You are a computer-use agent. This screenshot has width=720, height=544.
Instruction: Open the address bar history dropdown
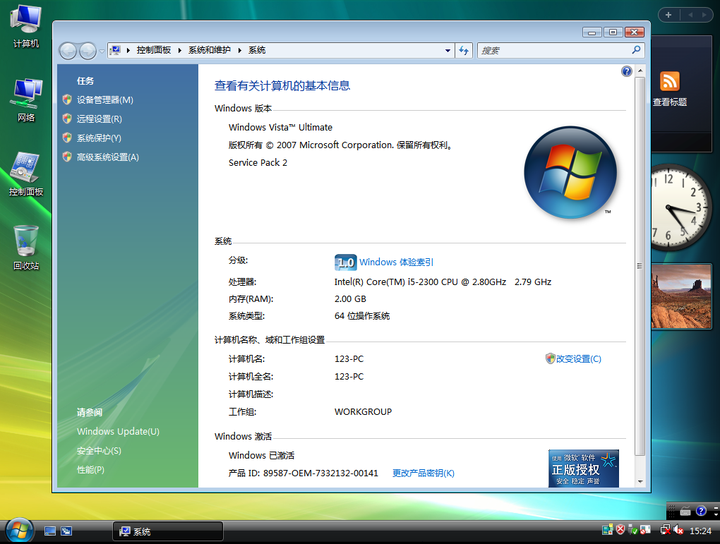pyautogui.click(x=448, y=50)
